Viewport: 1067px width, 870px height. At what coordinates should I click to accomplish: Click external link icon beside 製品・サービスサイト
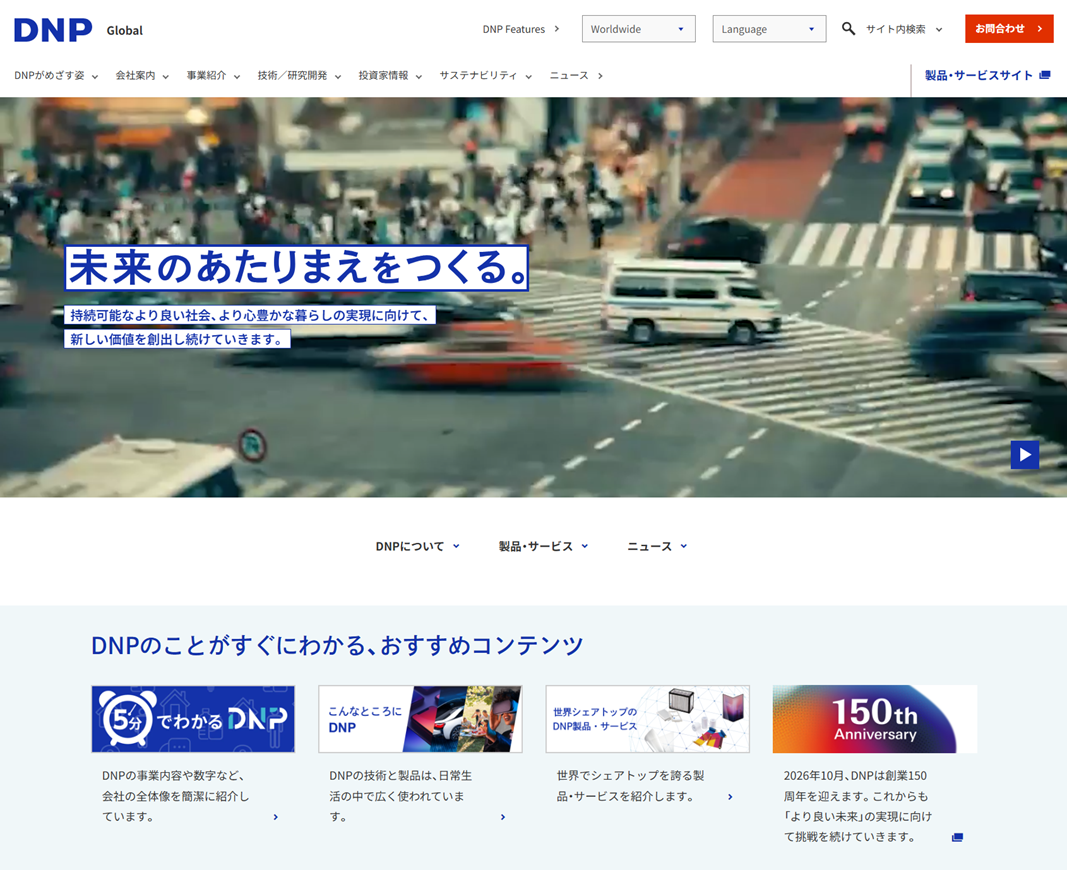(x=1045, y=76)
